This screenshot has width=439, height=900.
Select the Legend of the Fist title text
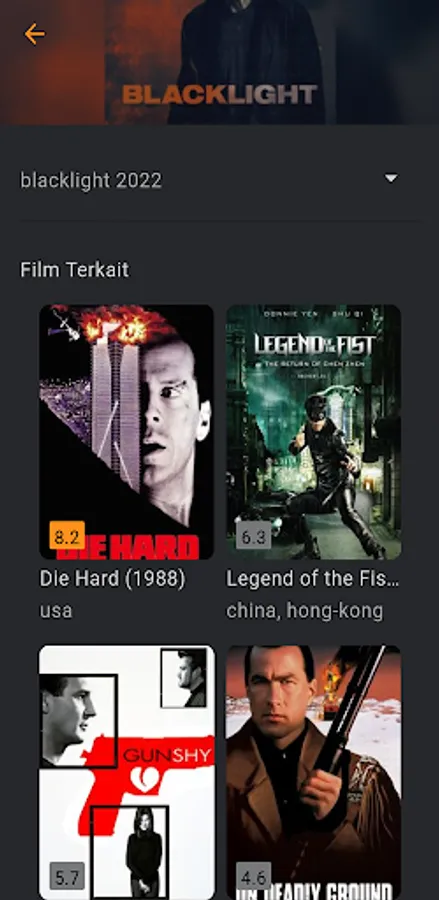[312, 579]
